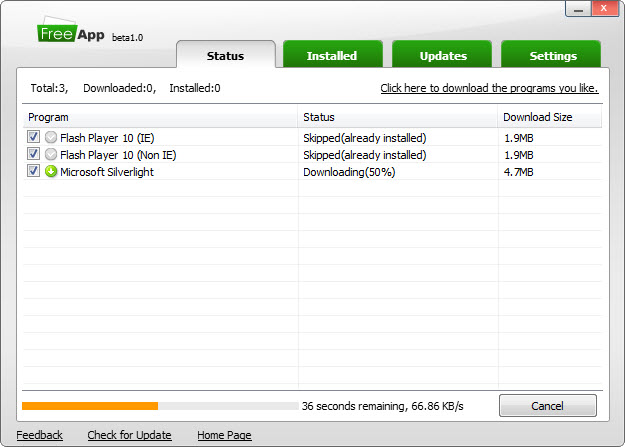The width and height of the screenshot is (625, 447).
Task: Click the 36 seconds remaining text
Action: click(383, 406)
